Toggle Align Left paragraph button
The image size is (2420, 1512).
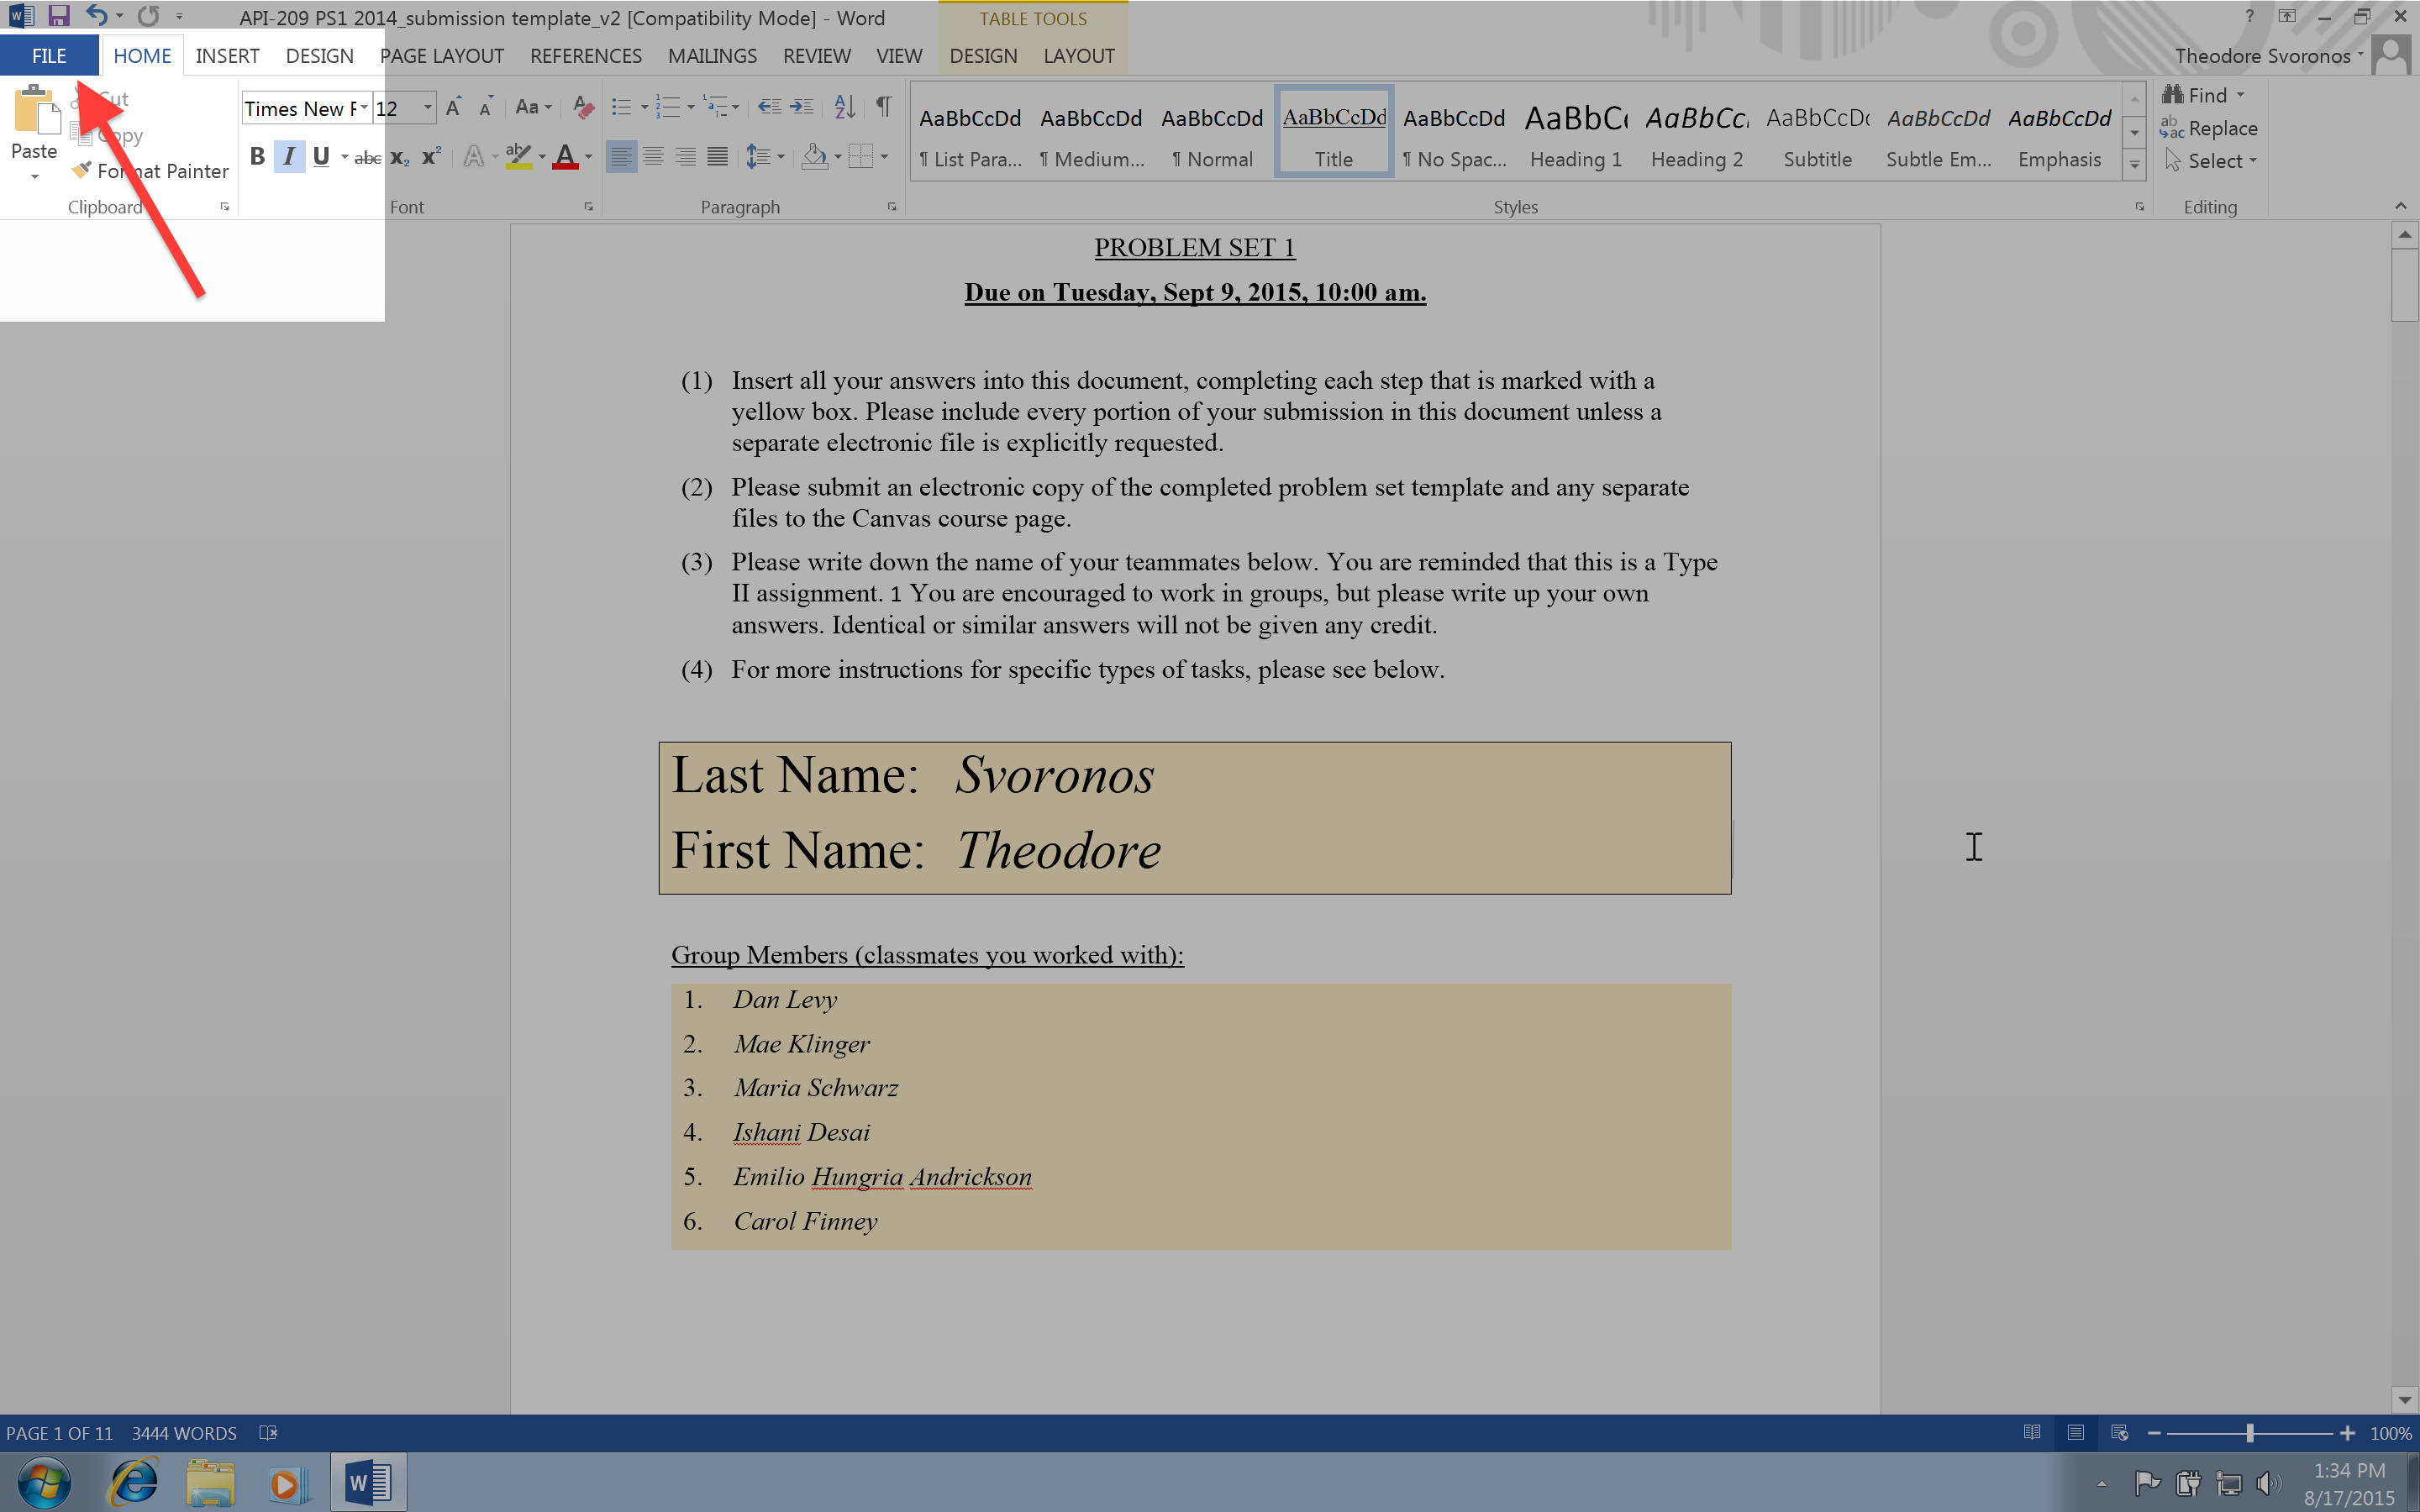(x=621, y=157)
